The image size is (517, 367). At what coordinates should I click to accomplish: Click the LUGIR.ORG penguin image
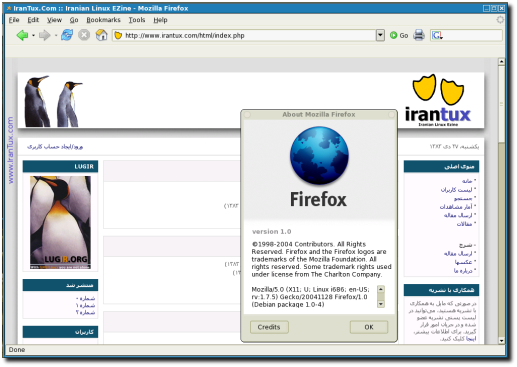60,222
